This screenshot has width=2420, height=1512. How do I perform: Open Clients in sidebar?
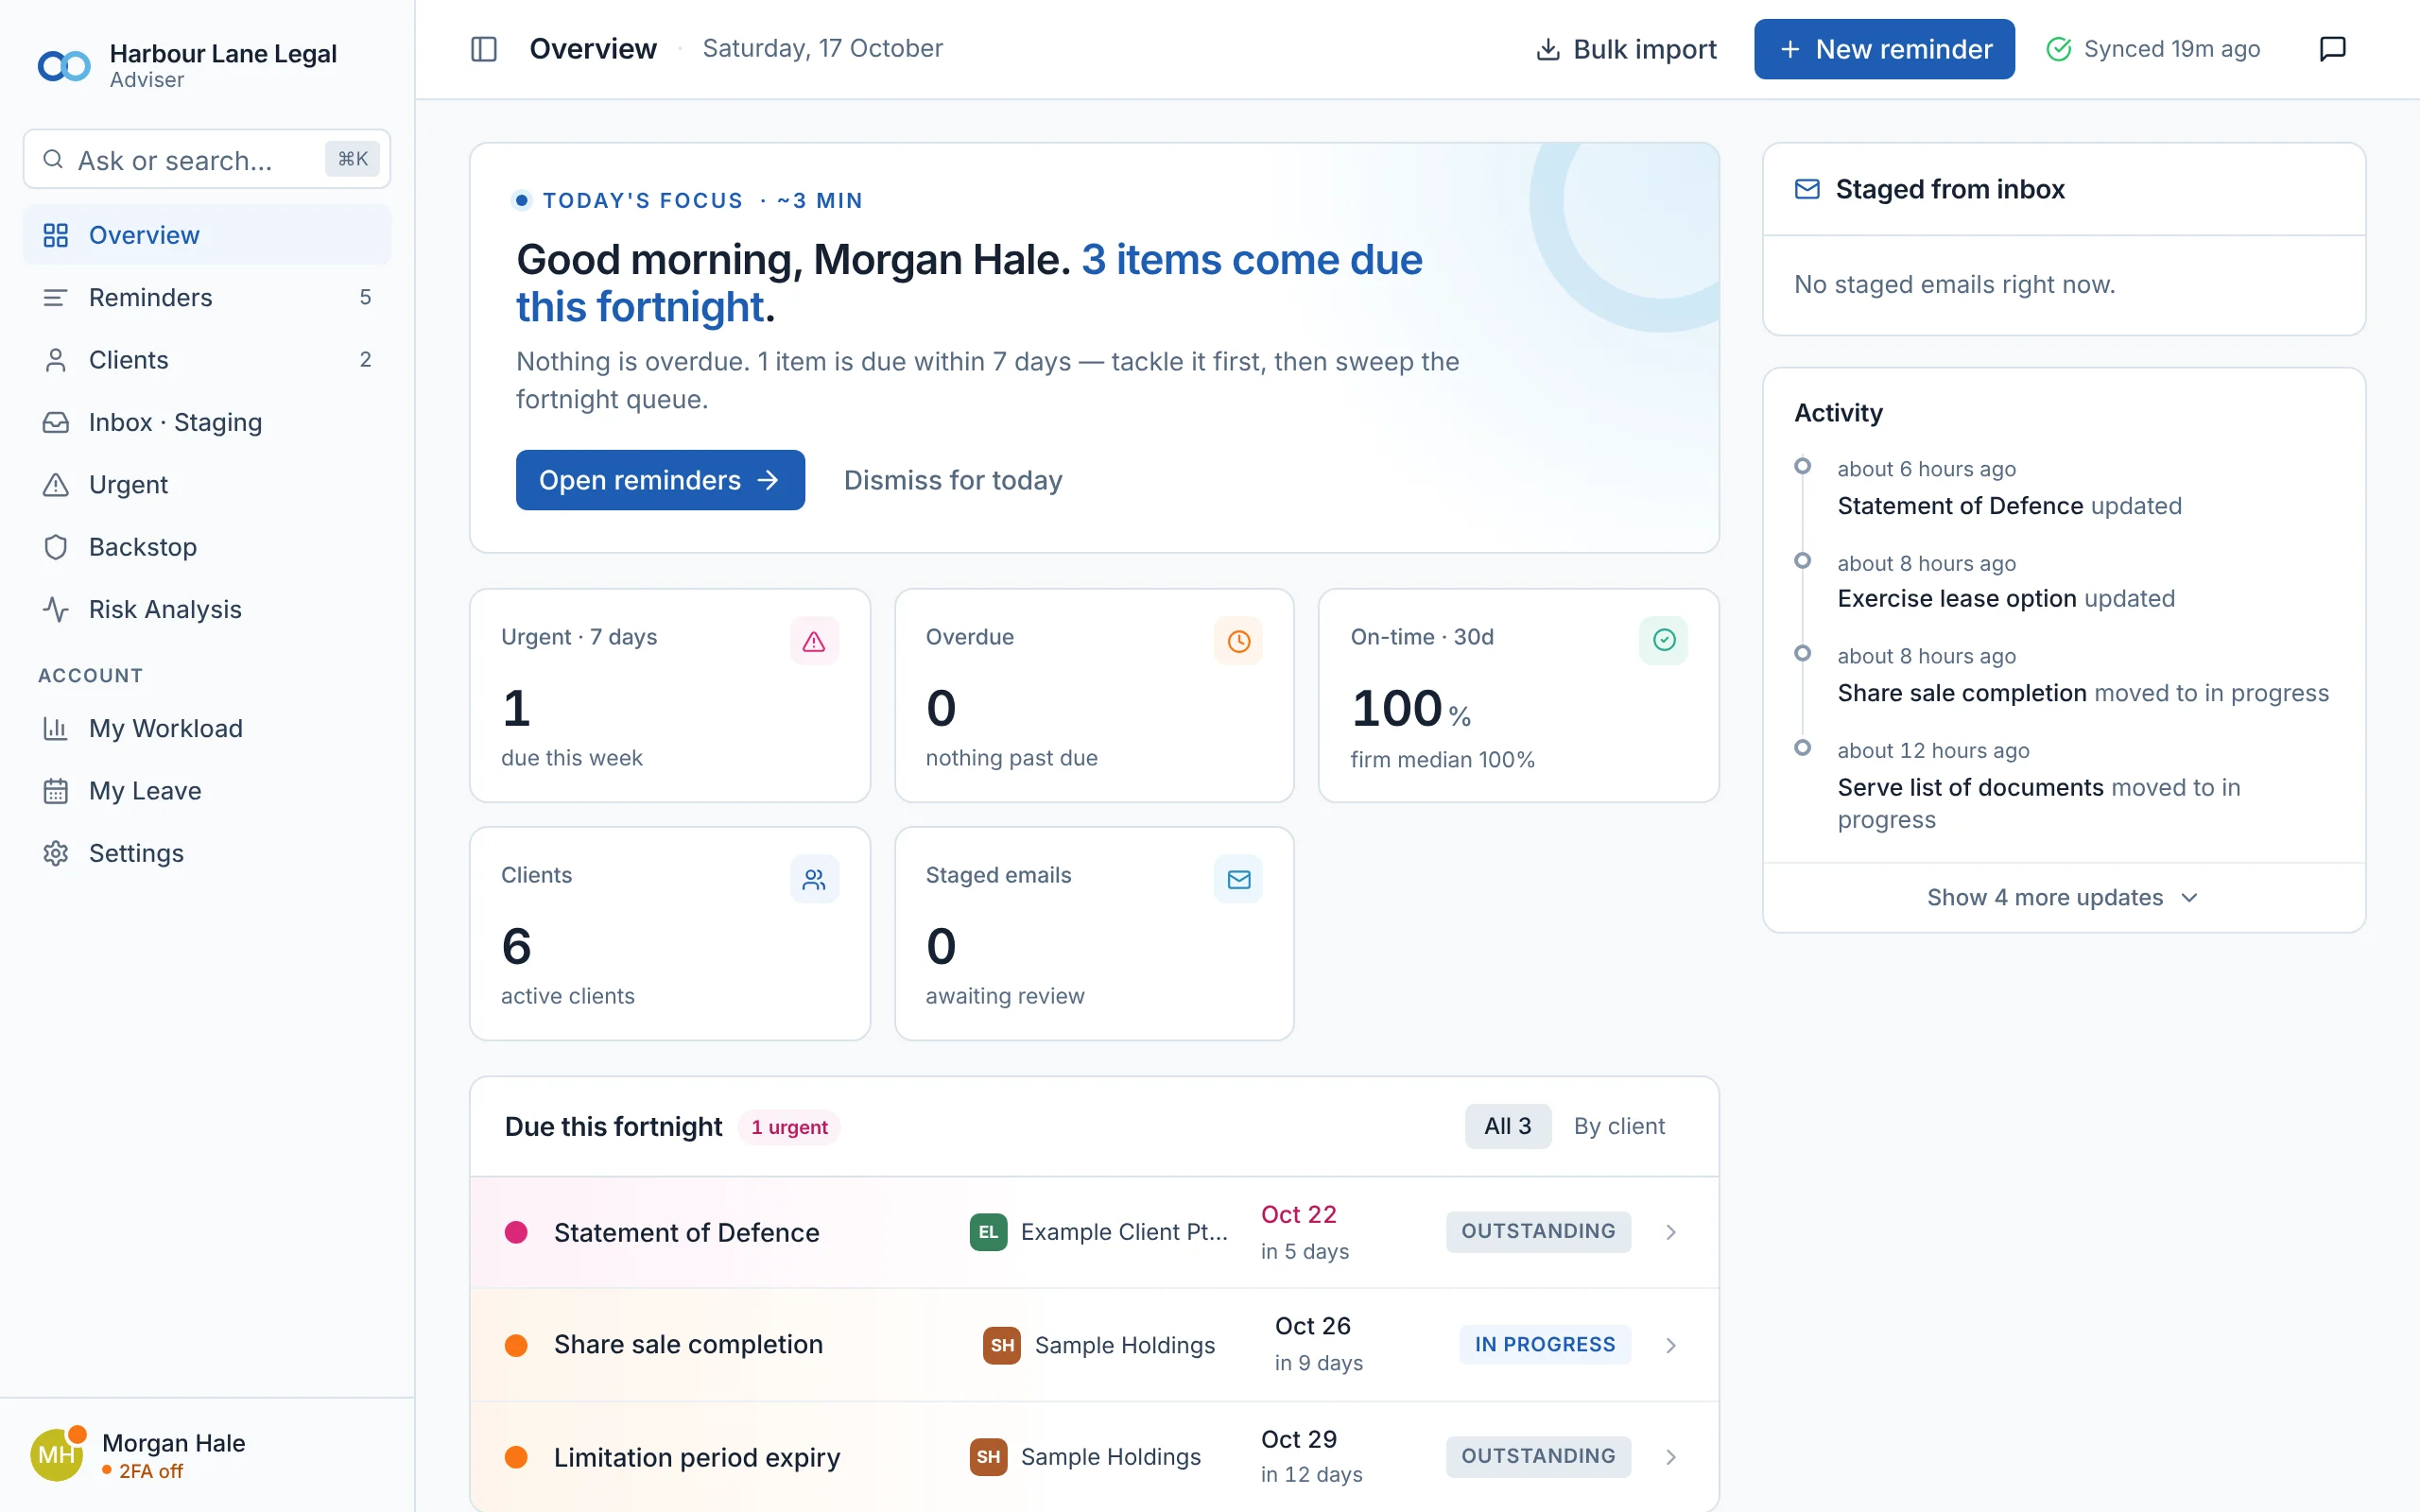coord(207,360)
